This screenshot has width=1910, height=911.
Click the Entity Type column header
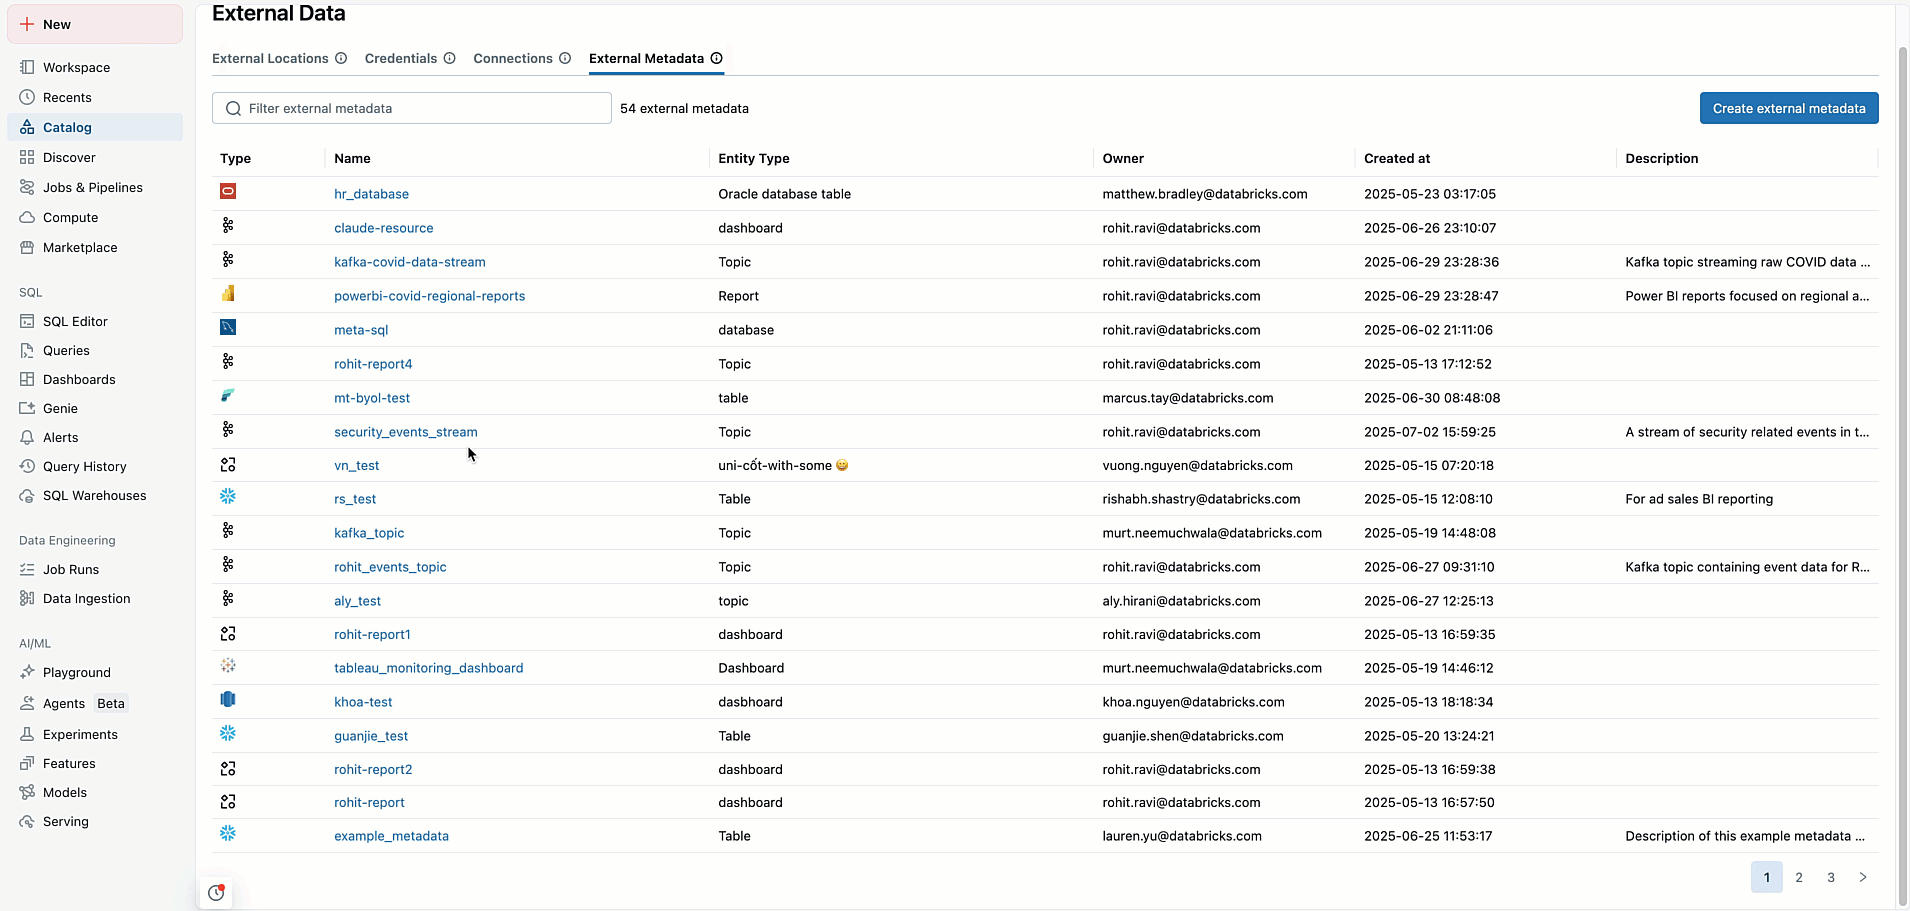pos(754,158)
